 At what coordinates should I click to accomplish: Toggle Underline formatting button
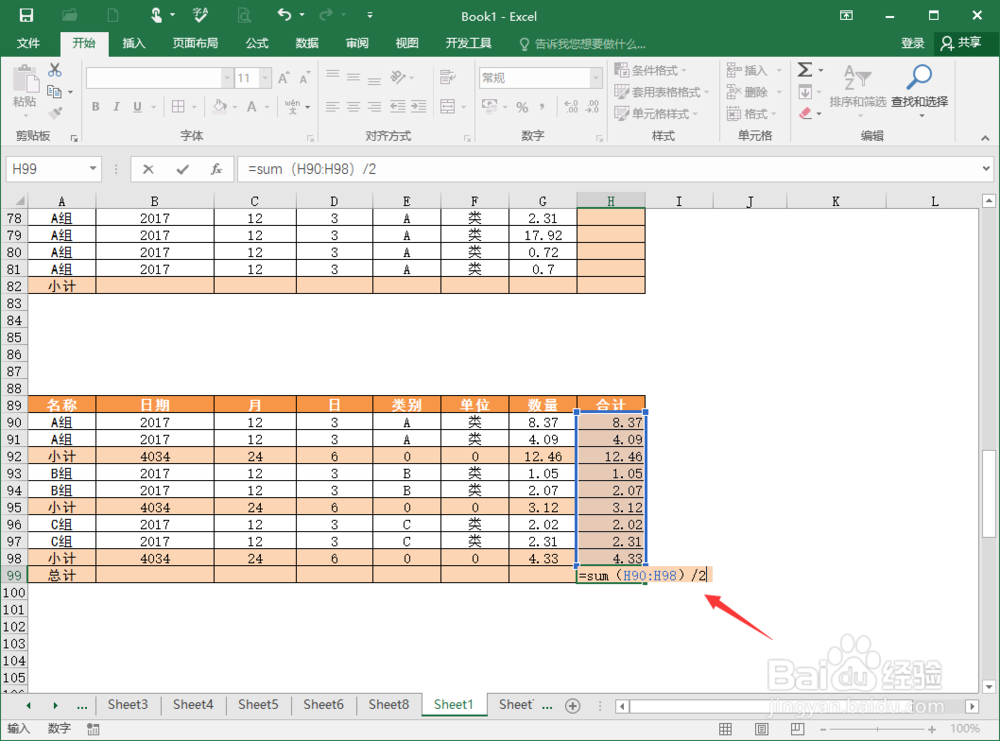[x=137, y=106]
